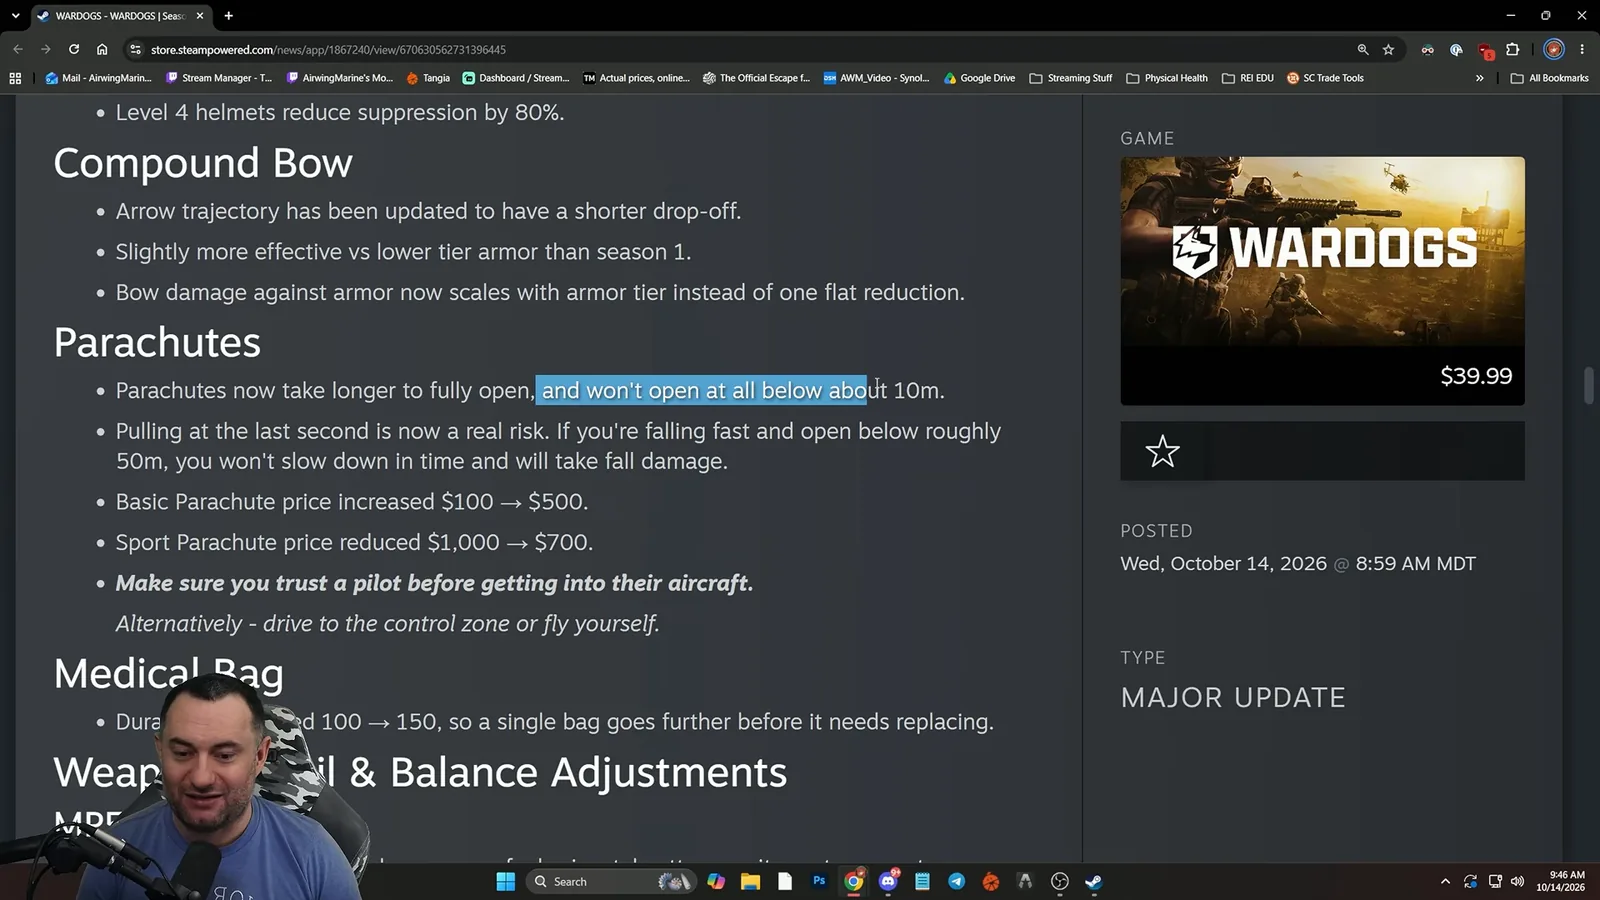Image resolution: width=1600 pixels, height=900 pixels.
Task: Click the taskbar Search box
Action: click(610, 881)
